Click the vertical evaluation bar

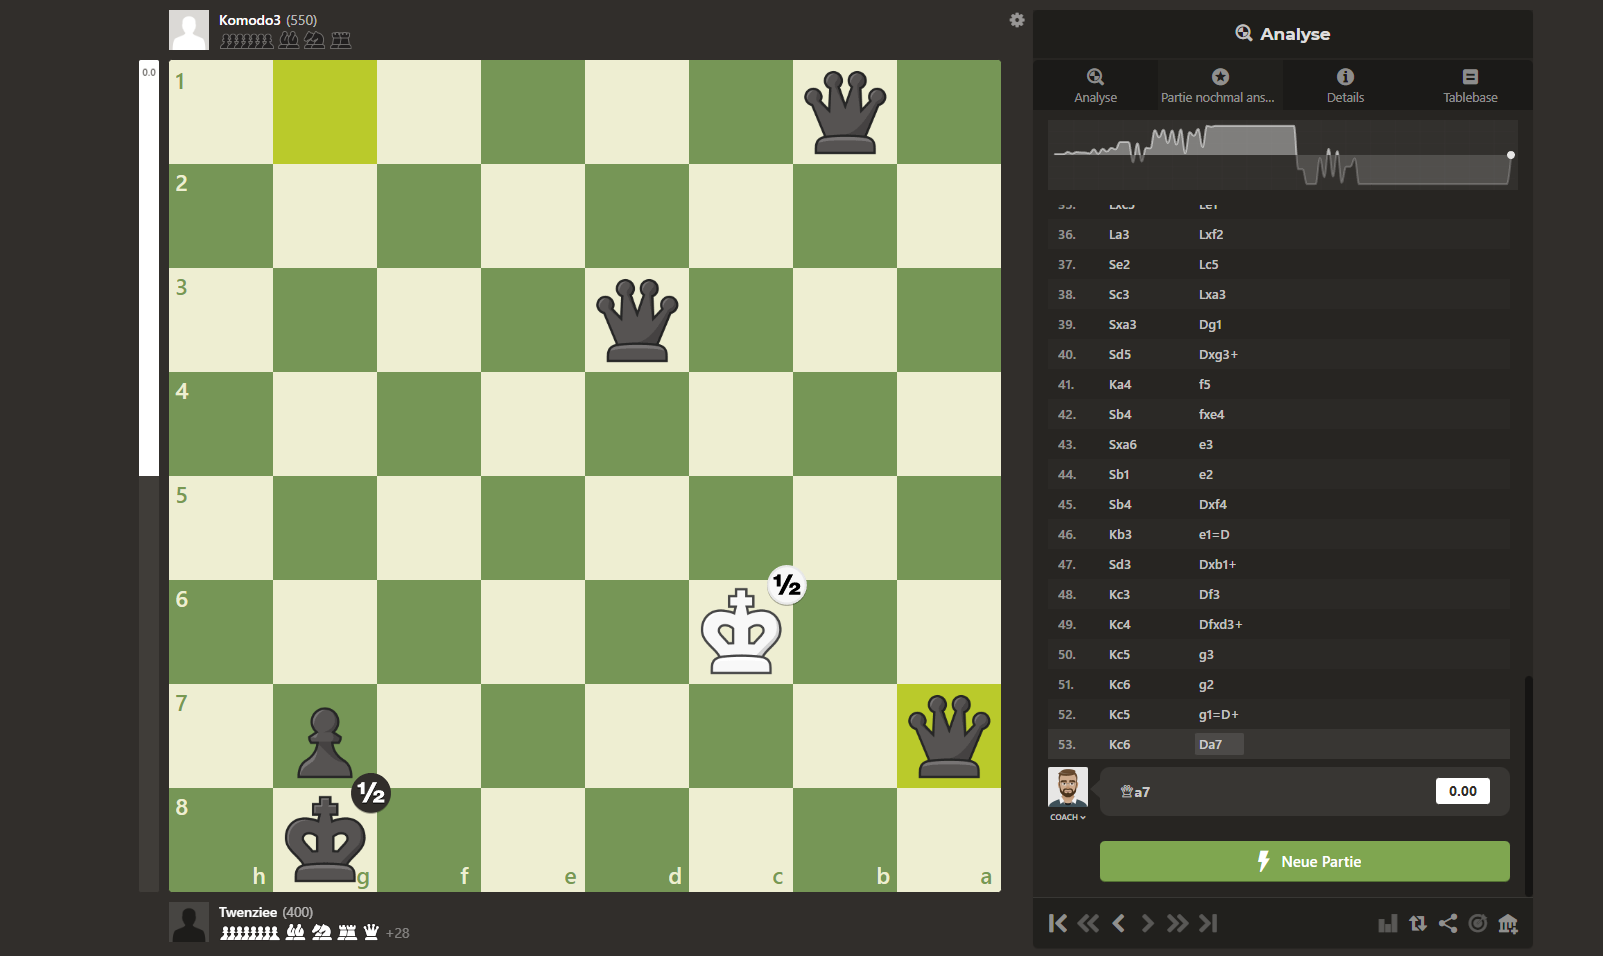click(149, 476)
